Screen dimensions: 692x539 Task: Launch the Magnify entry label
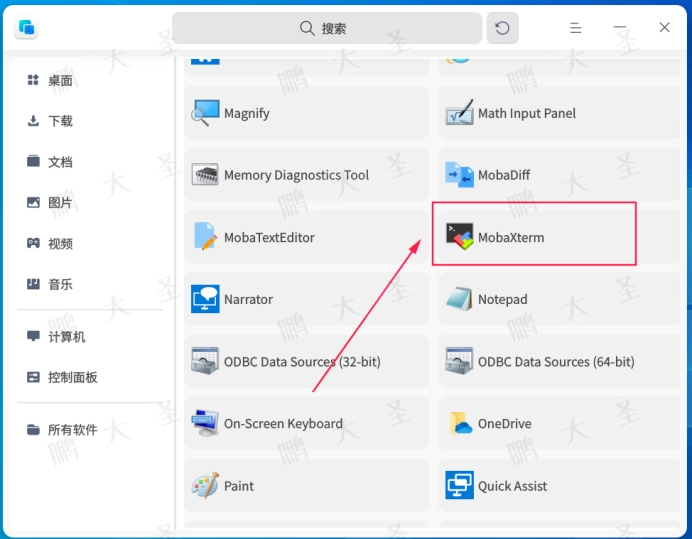247,113
